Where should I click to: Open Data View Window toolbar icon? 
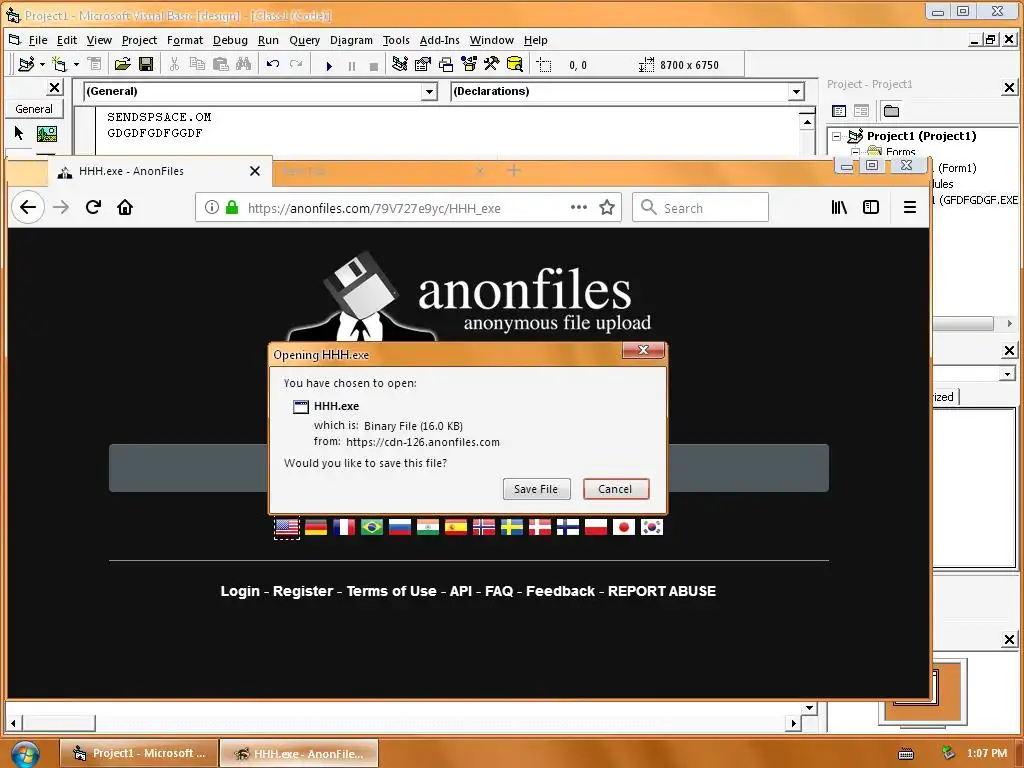pyautogui.click(x=515, y=64)
